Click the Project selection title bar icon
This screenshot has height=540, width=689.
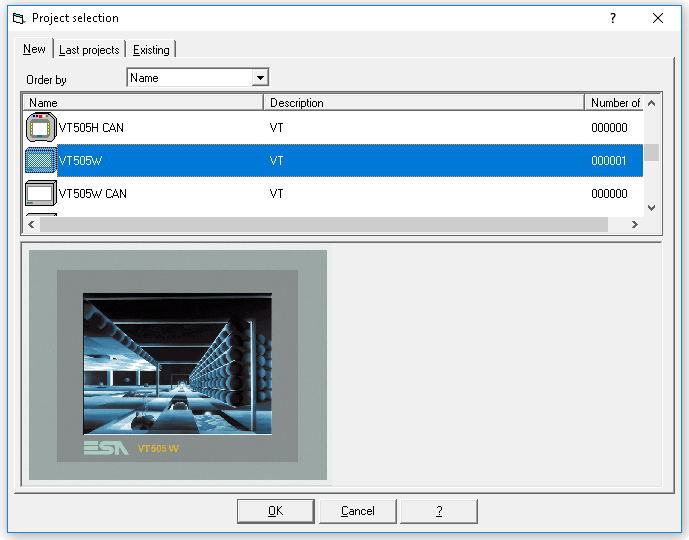coord(19,18)
